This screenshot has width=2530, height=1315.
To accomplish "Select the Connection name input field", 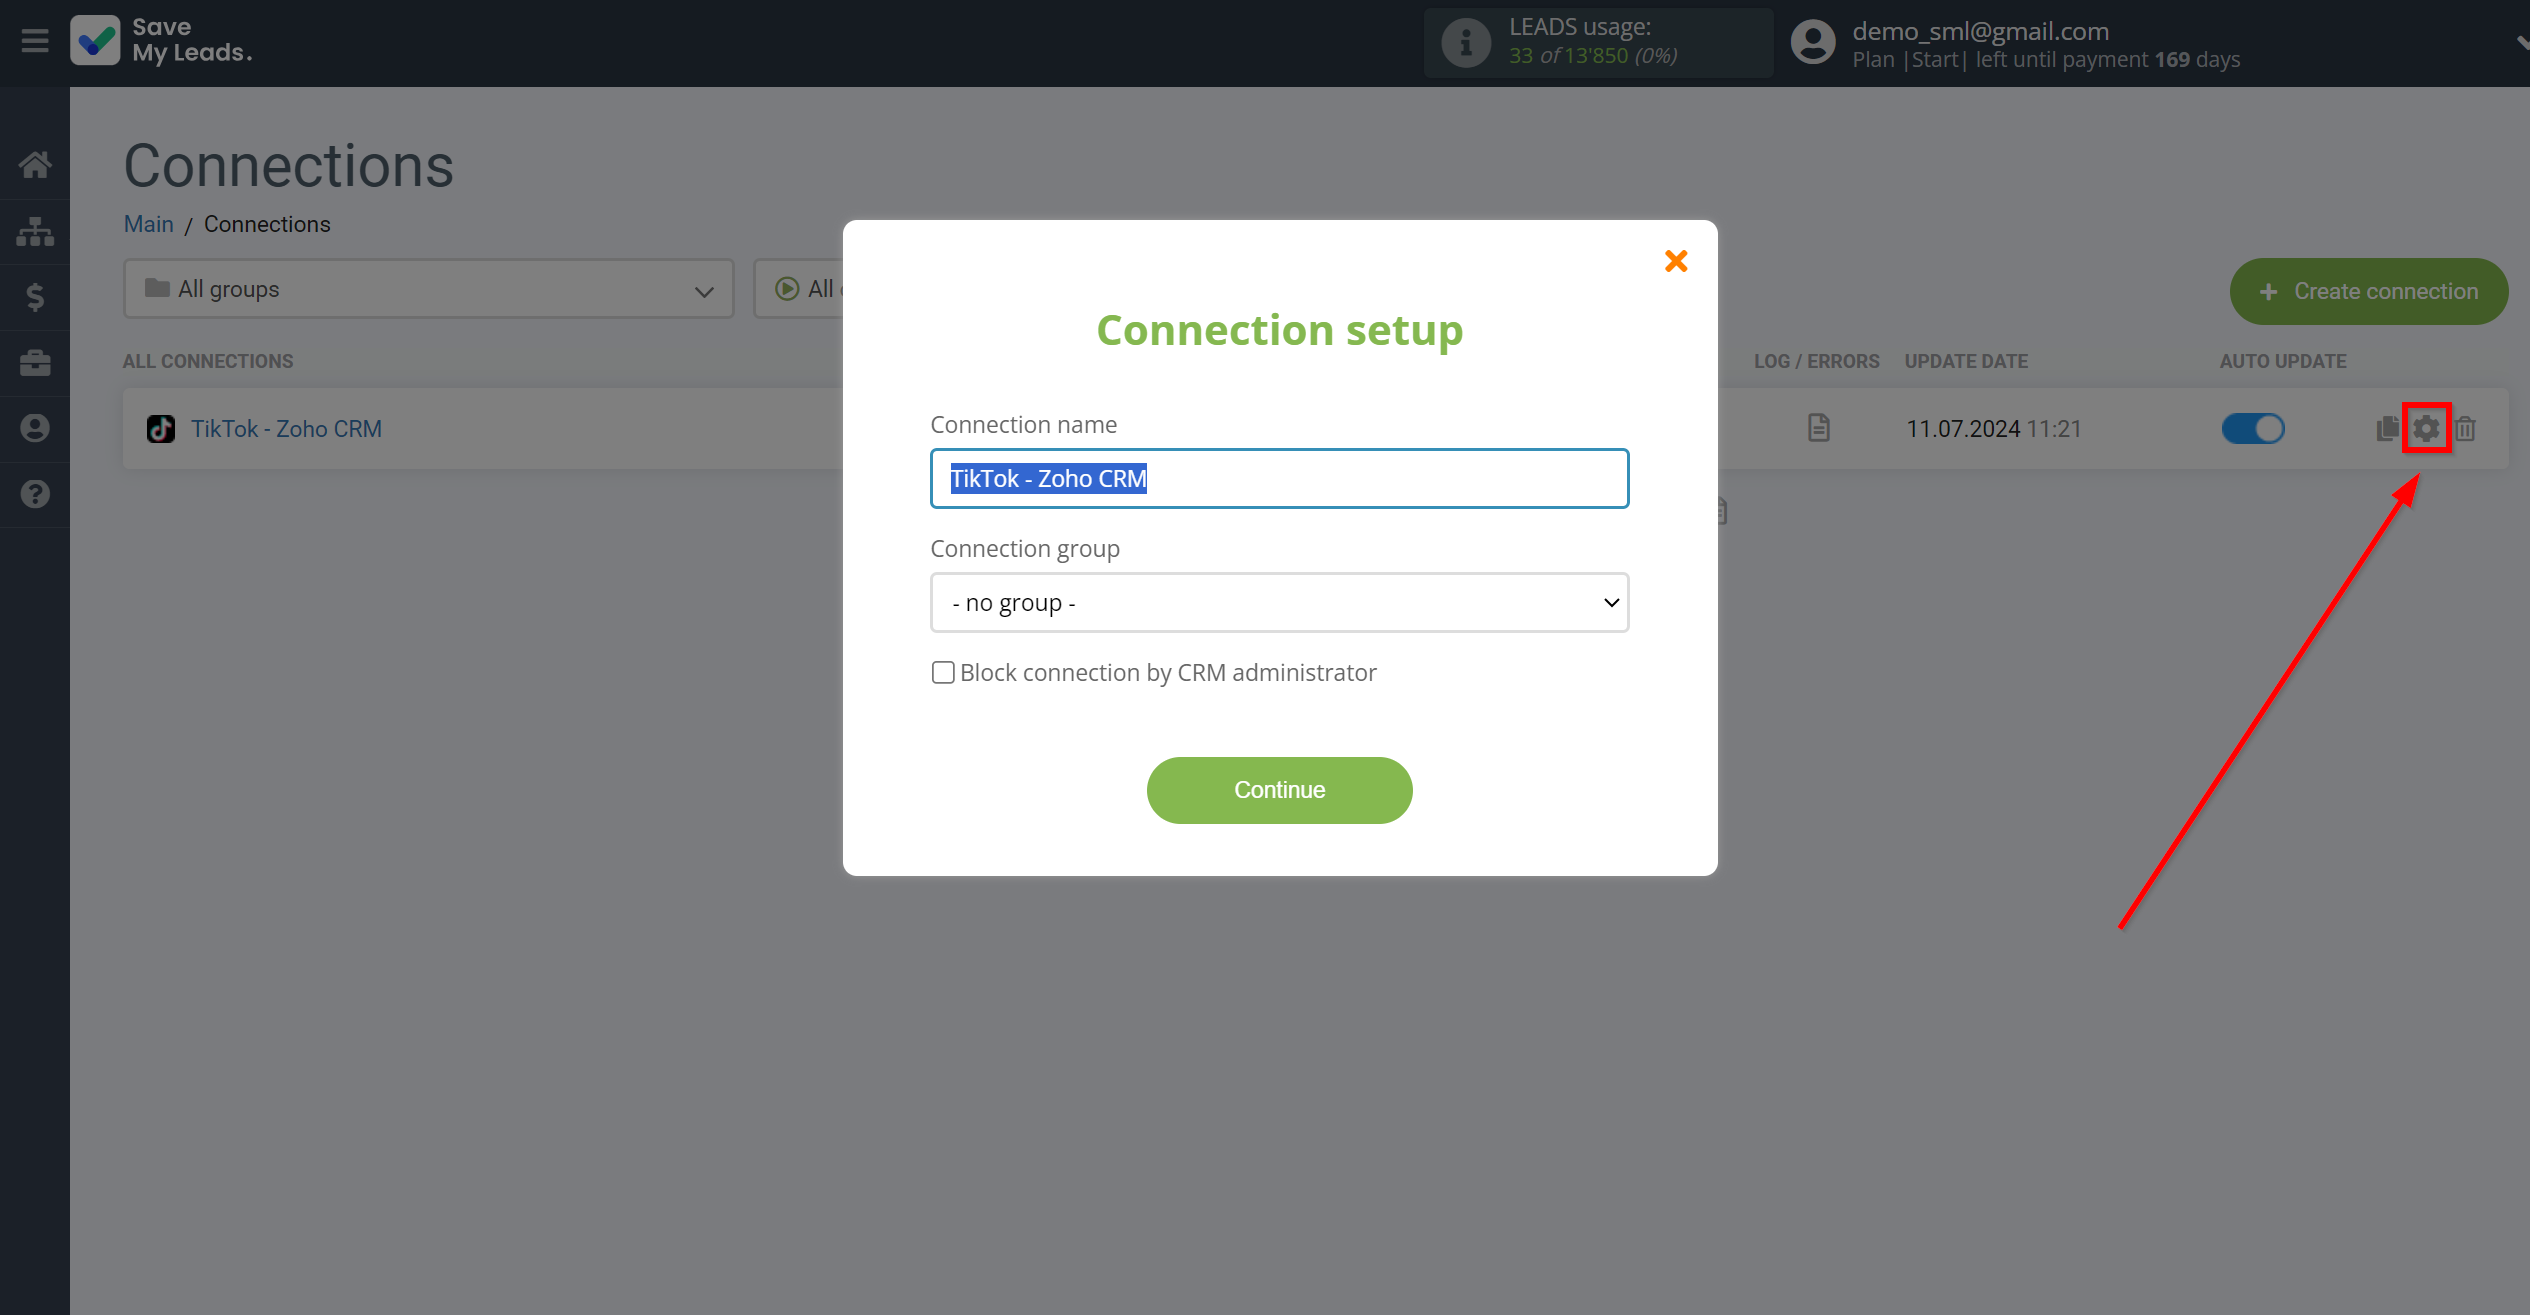I will pos(1278,478).
